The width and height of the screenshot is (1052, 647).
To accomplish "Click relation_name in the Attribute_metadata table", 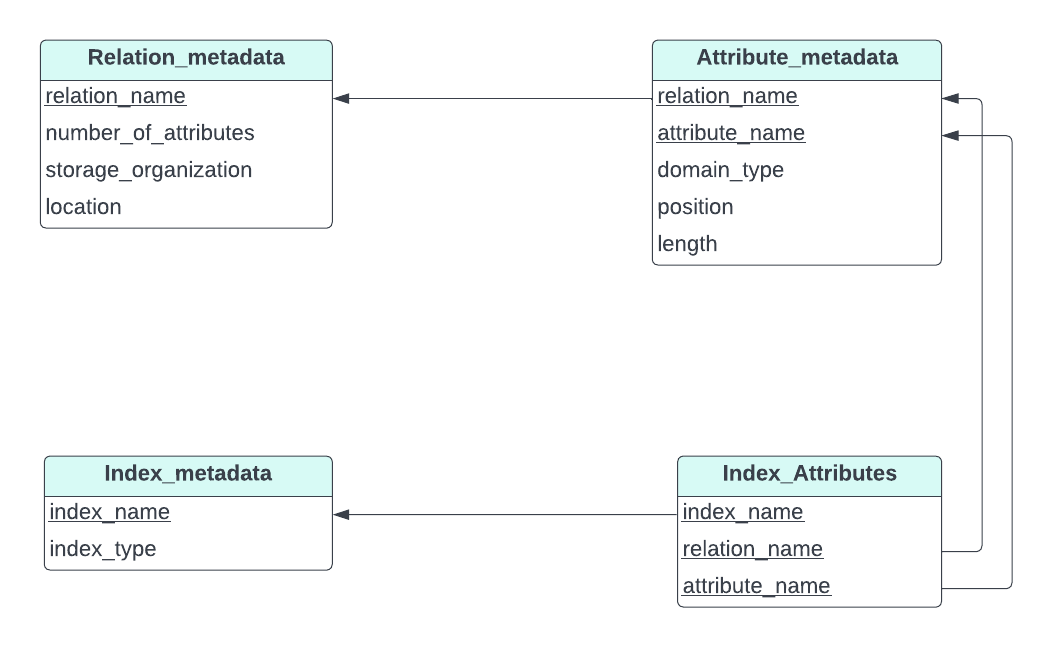I will [727, 97].
